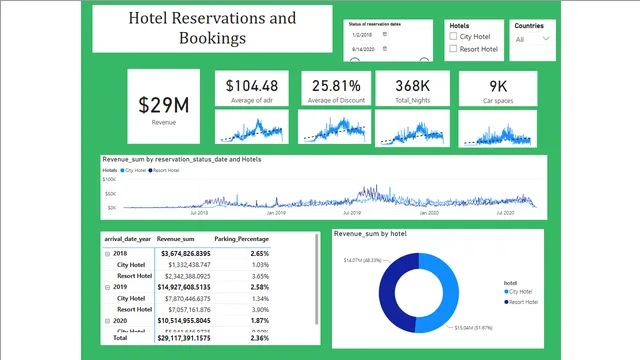Click the Countries 'All' selection box
The image size is (640, 360).
pyautogui.click(x=532, y=39)
